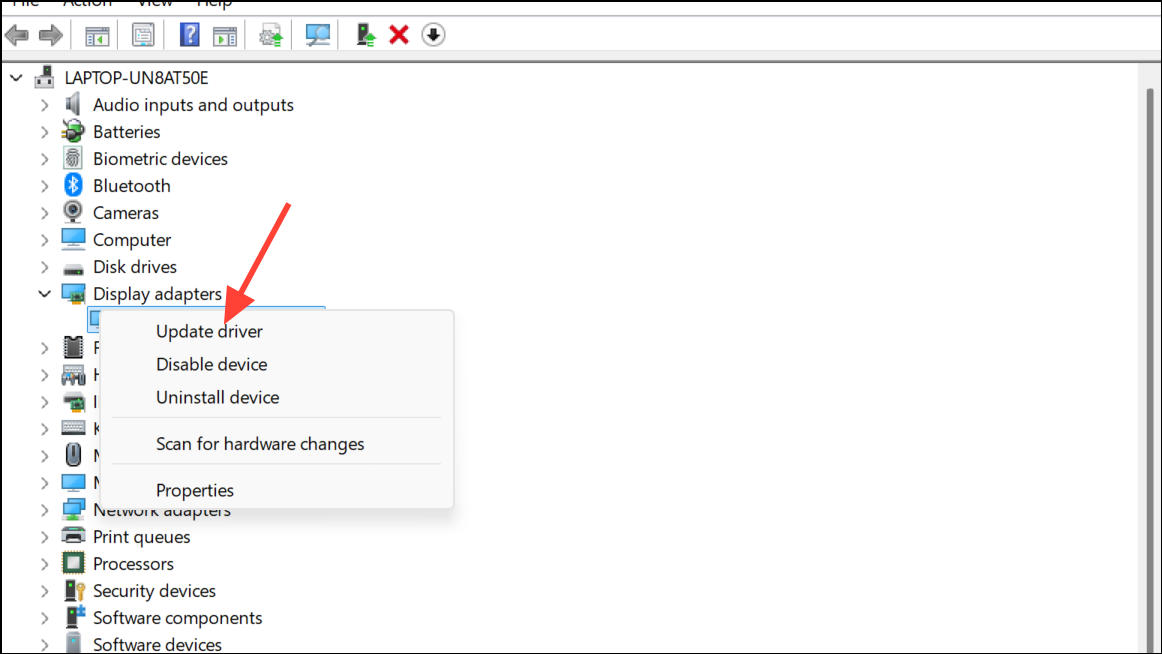Click the red X uninstall device icon
1162x654 pixels.
tap(399, 36)
